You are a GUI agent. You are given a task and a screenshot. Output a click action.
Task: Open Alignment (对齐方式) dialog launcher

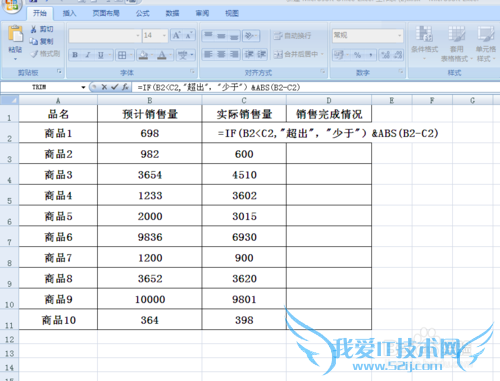[322, 72]
